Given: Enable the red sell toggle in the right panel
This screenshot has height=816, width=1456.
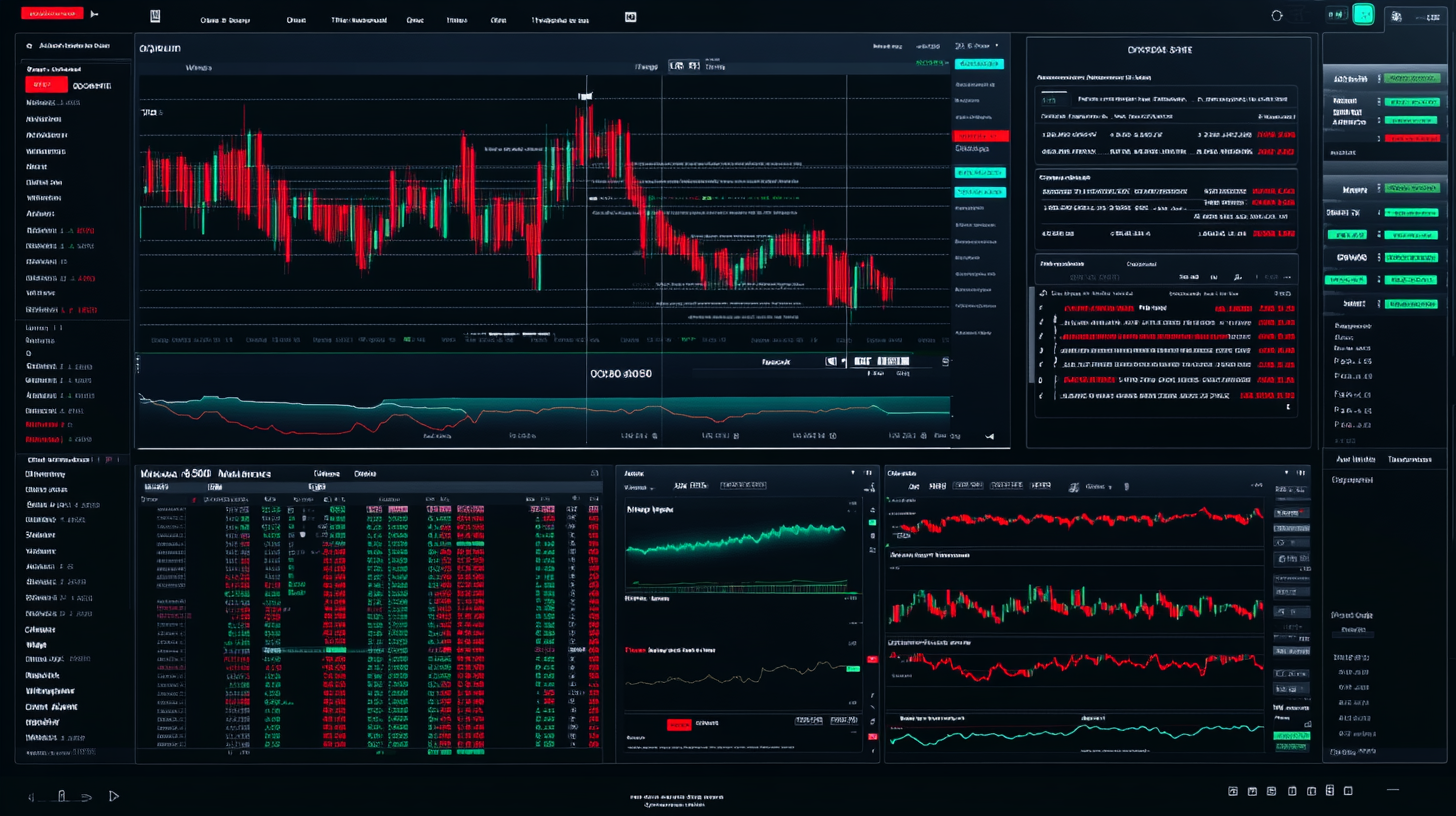Looking at the screenshot, I should pos(1414,137).
